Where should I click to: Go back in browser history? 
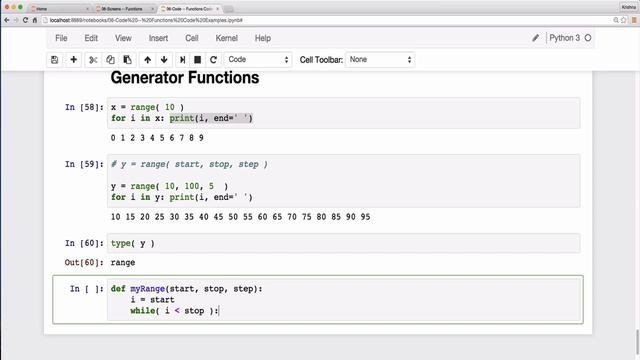[x=7, y=20]
